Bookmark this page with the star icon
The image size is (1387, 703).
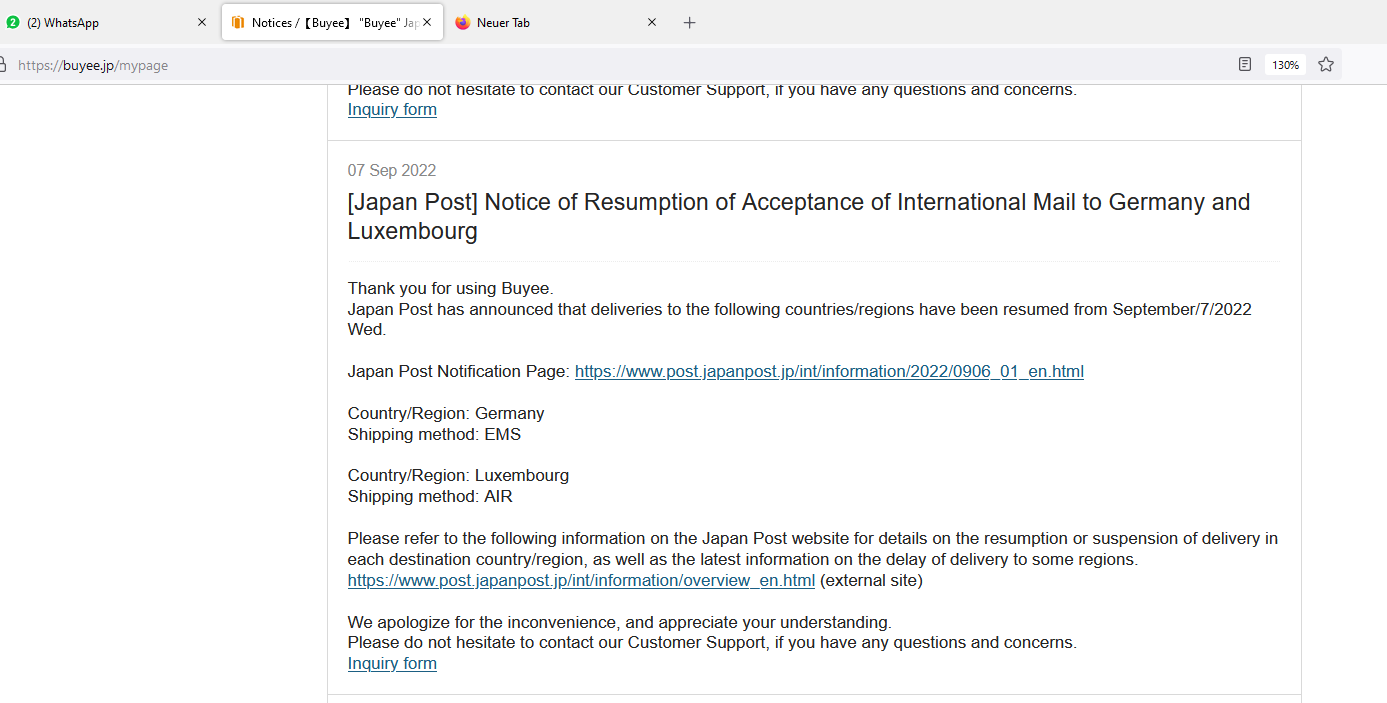(x=1326, y=65)
